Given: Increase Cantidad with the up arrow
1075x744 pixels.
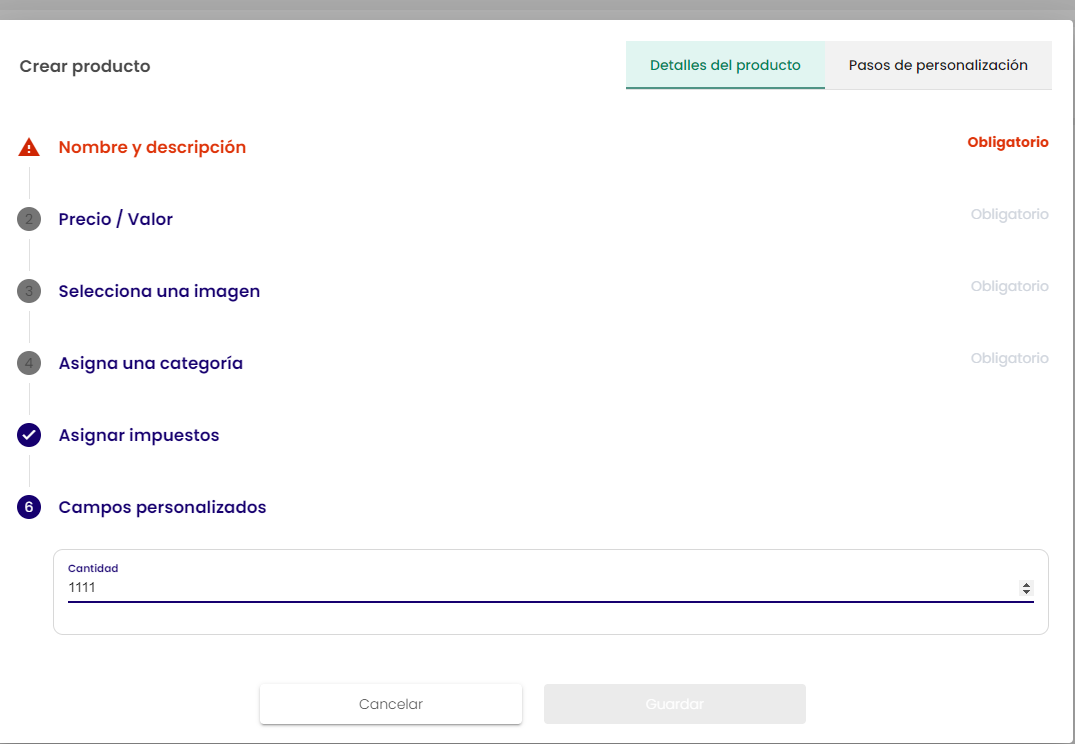Looking at the screenshot, I should pos(1026,584).
